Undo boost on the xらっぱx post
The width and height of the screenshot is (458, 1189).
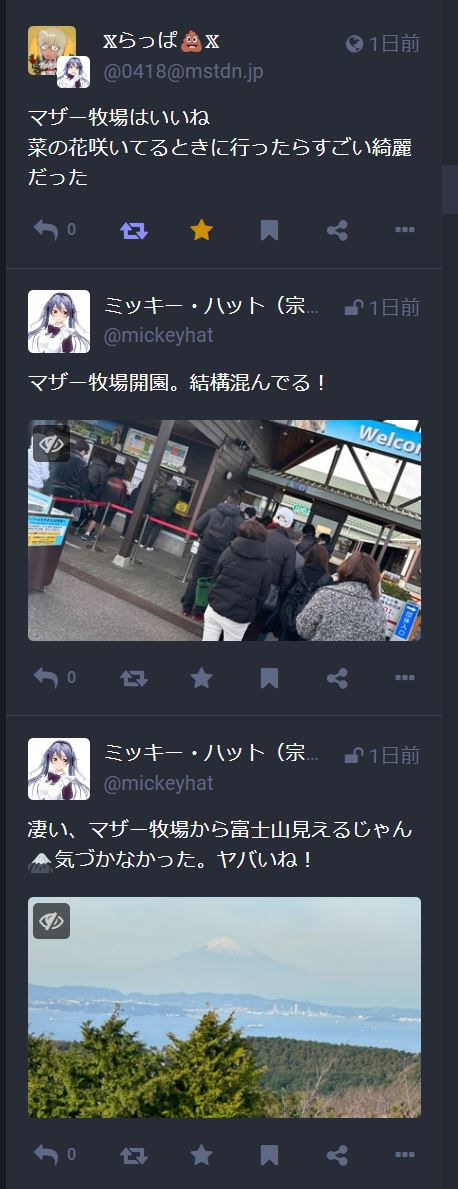pyautogui.click(x=133, y=230)
